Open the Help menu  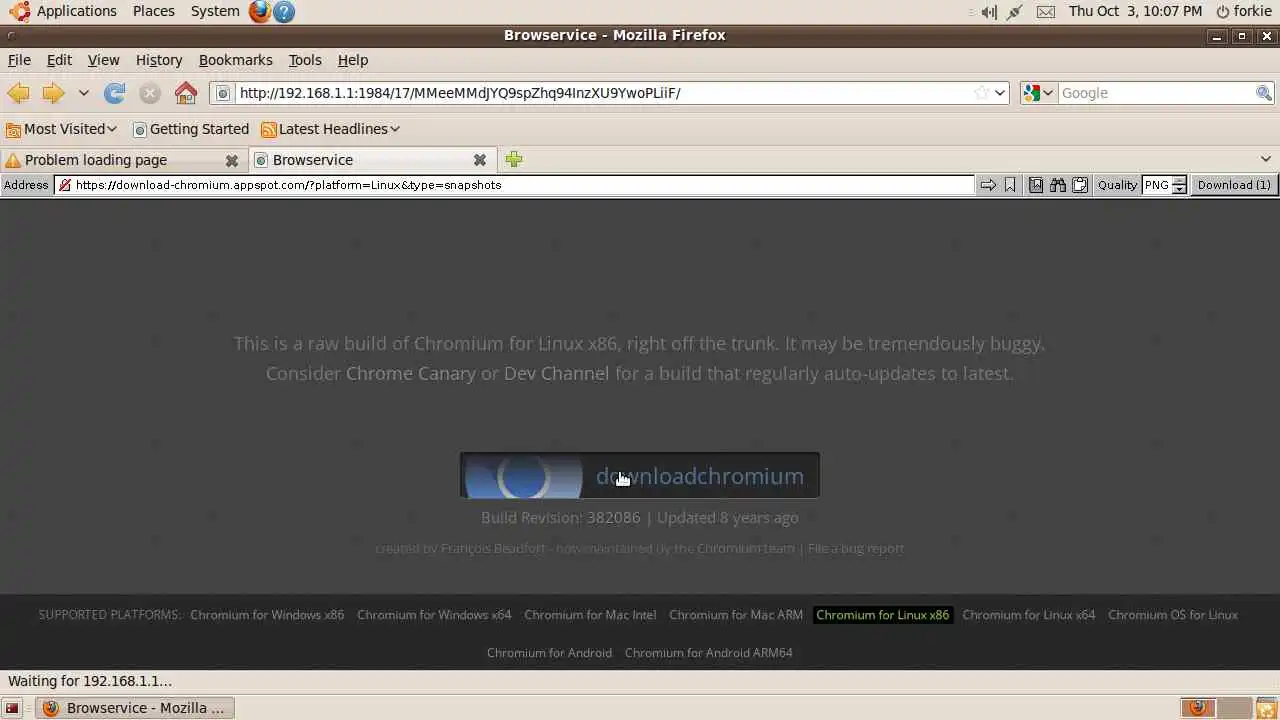(x=353, y=60)
